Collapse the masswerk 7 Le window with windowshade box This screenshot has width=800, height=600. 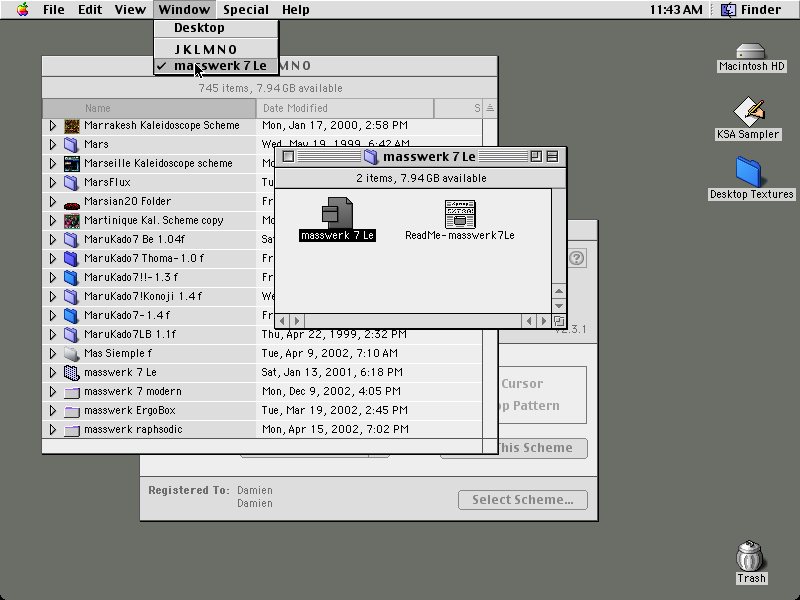(x=552, y=157)
